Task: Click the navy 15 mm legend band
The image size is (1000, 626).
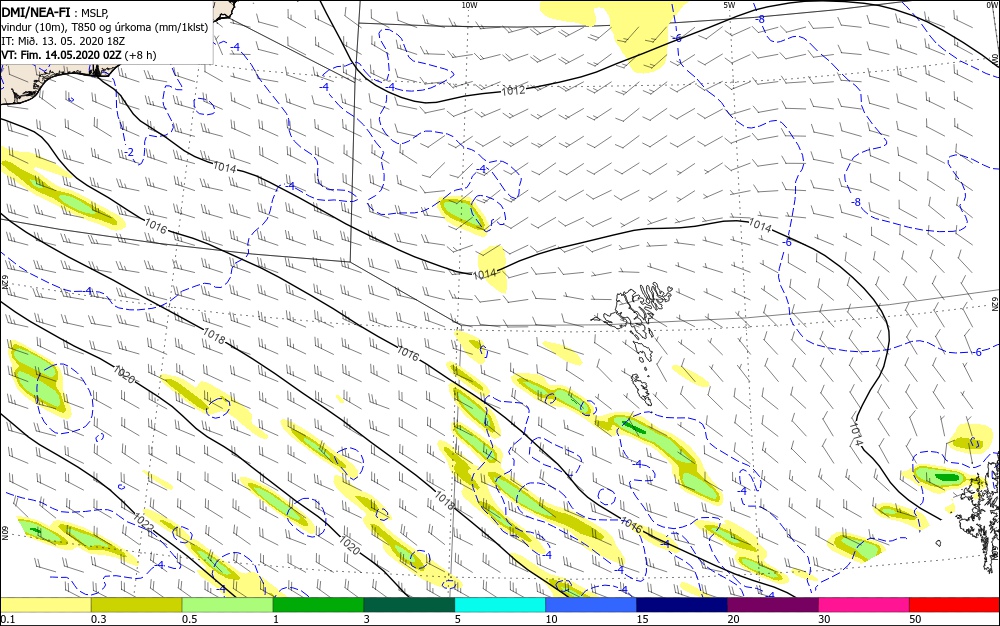Action: point(682,605)
